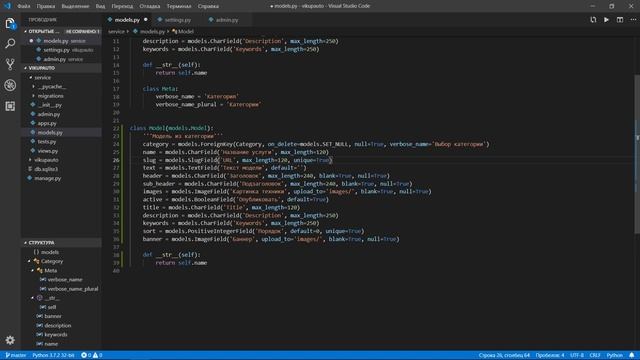Open the editor More Actions ellipsis

[633, 20]
